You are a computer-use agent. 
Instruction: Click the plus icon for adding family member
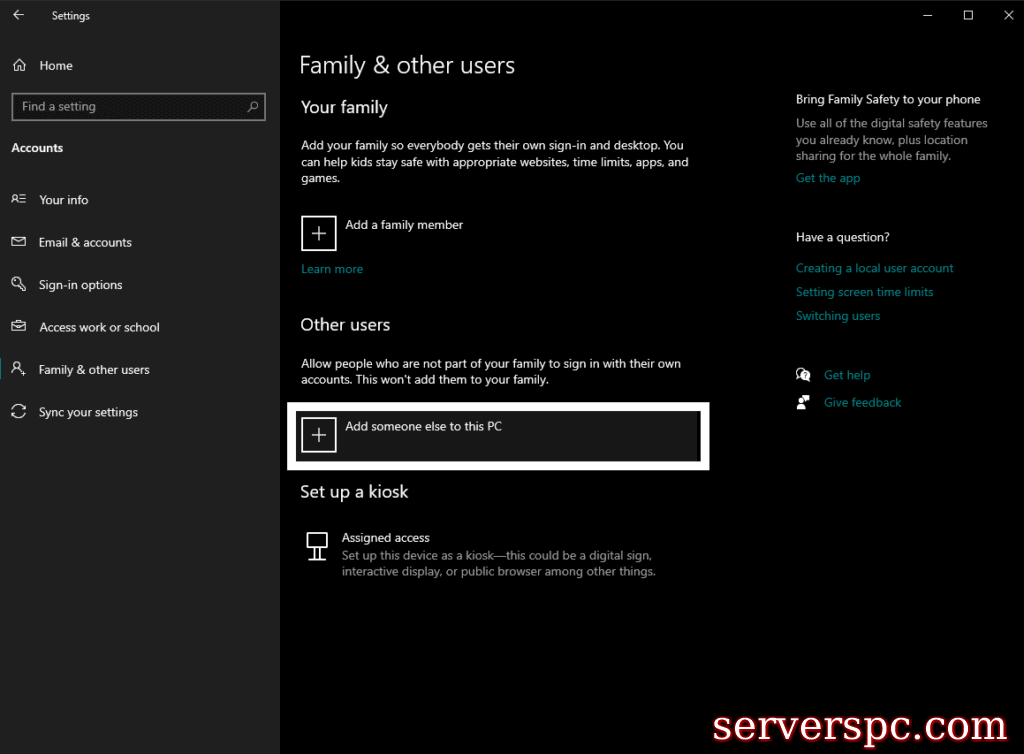pos(319,233)
